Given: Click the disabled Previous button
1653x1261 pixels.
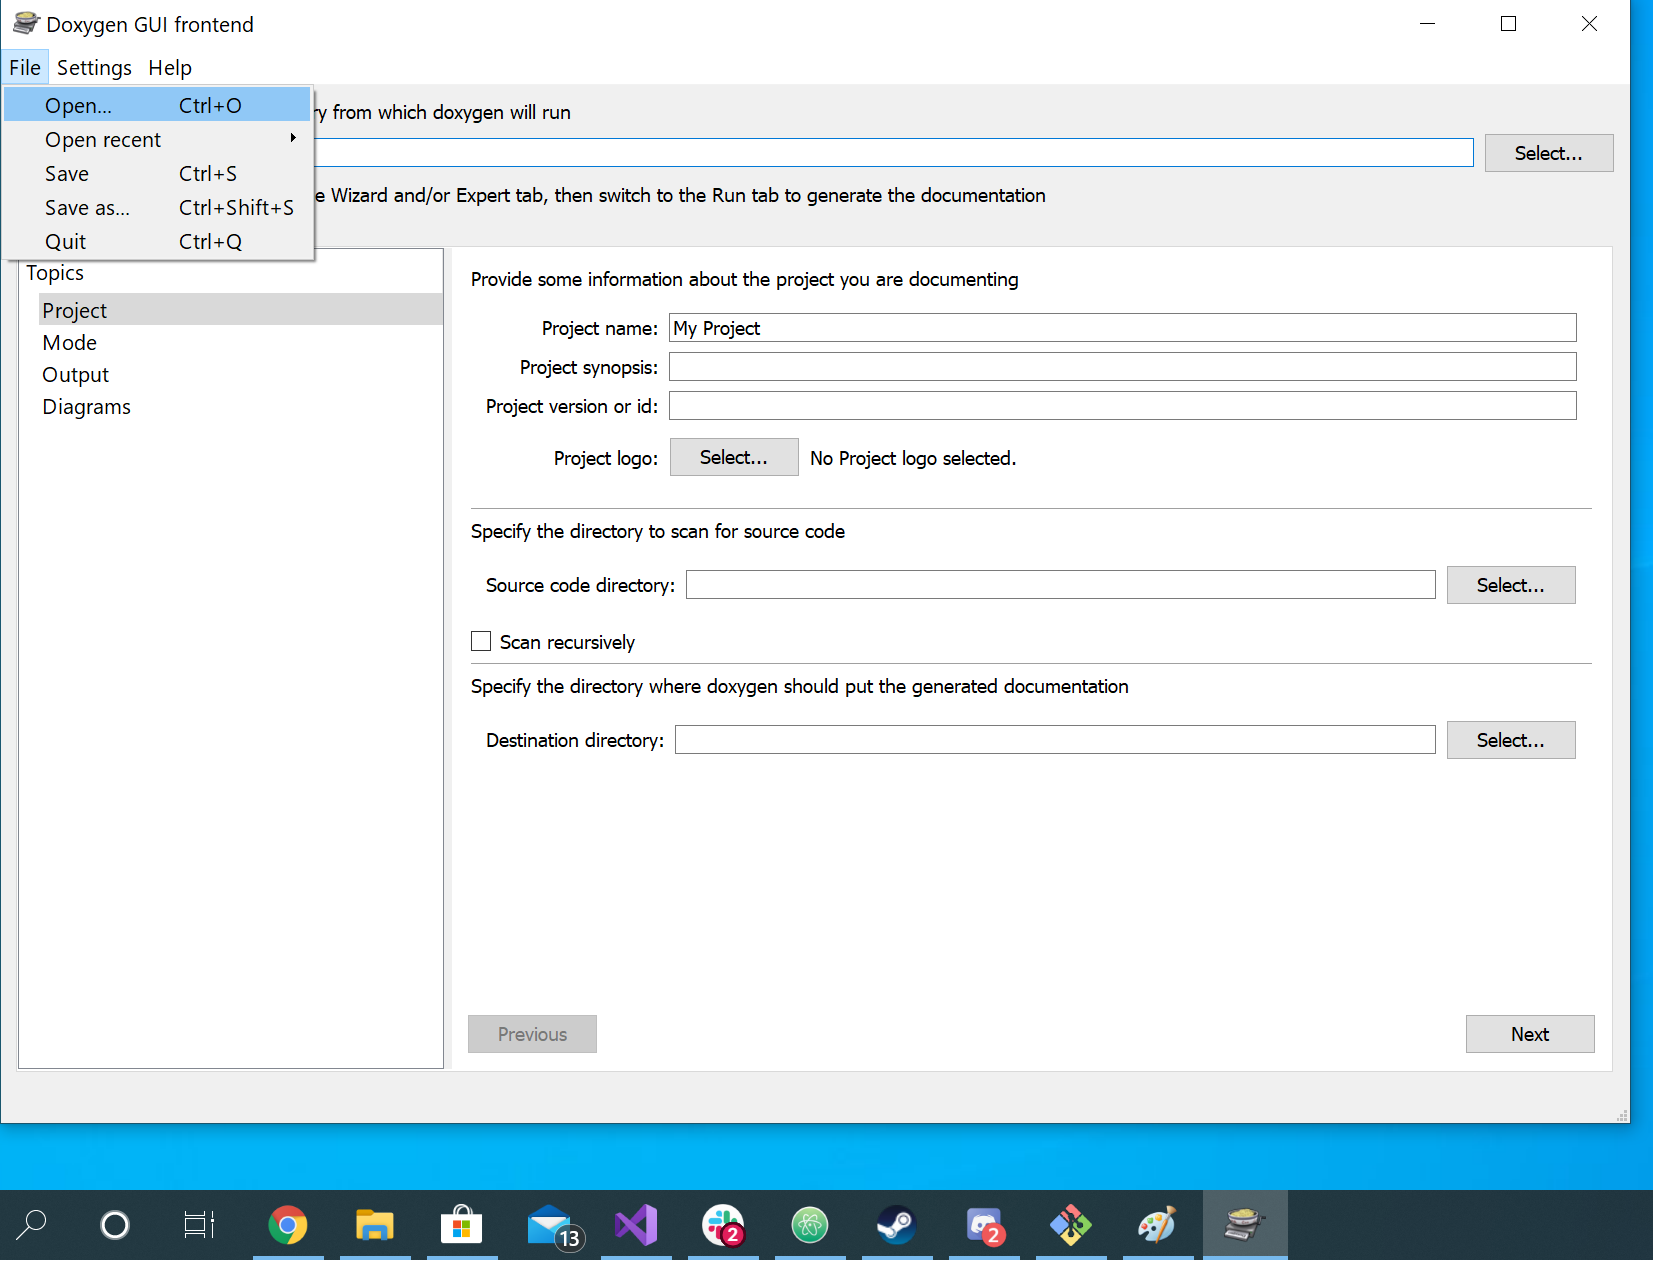Looking at the screenshot, I should (x=532, y=1034).
